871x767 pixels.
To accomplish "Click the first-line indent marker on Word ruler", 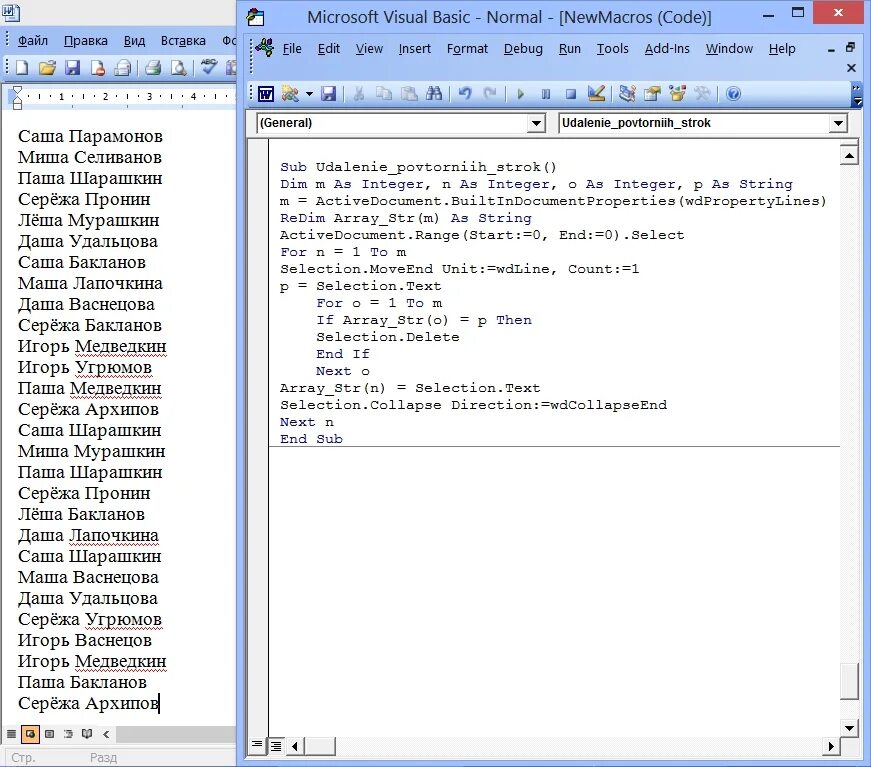I will 17,92.
